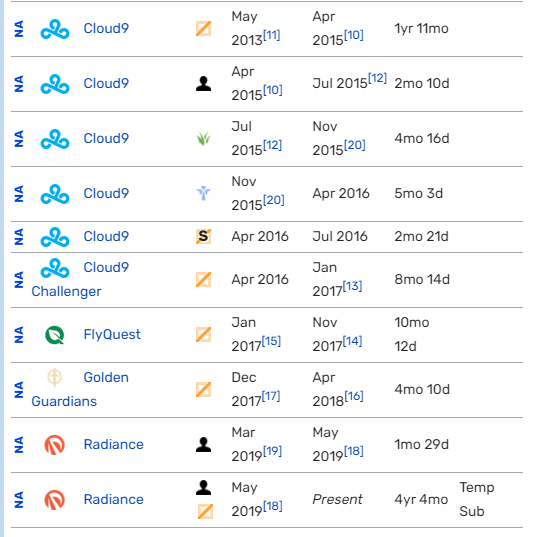This screenshot has width=553, height=537.
Task: Click the green FlyQuest logo
Action: point(55,335)
